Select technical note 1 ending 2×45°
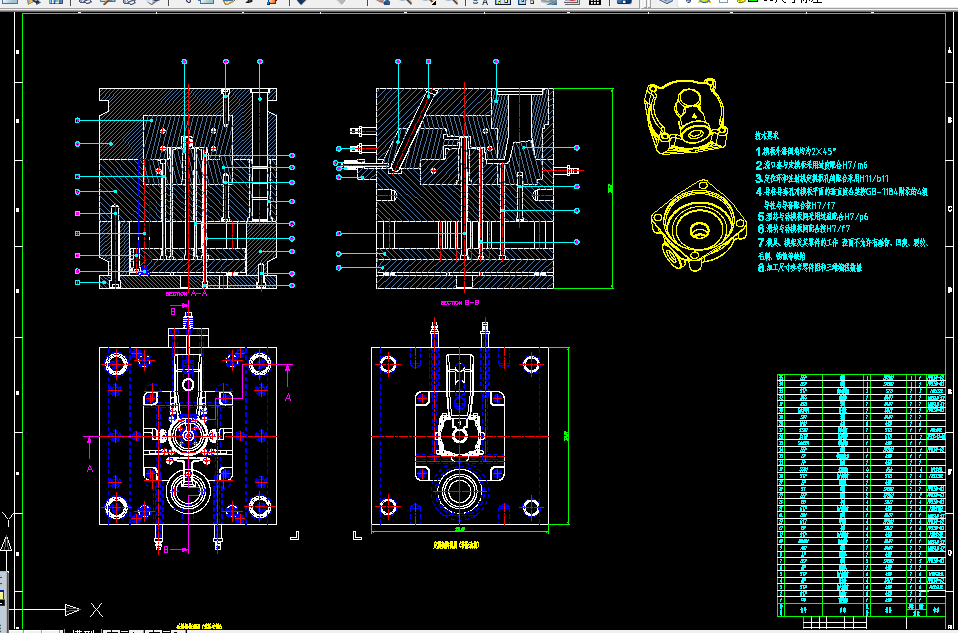 (797, 151)
